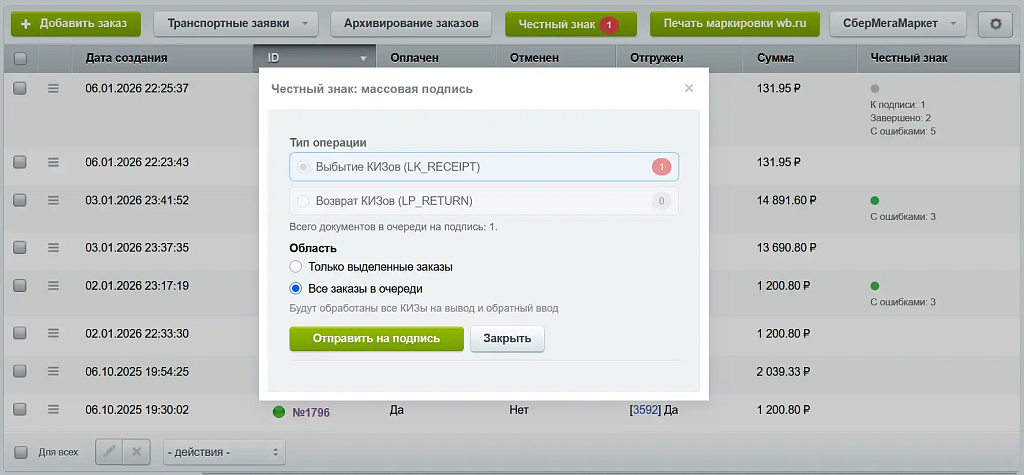Click Печать маркировки wb.ru button

[x=734, y=24]
